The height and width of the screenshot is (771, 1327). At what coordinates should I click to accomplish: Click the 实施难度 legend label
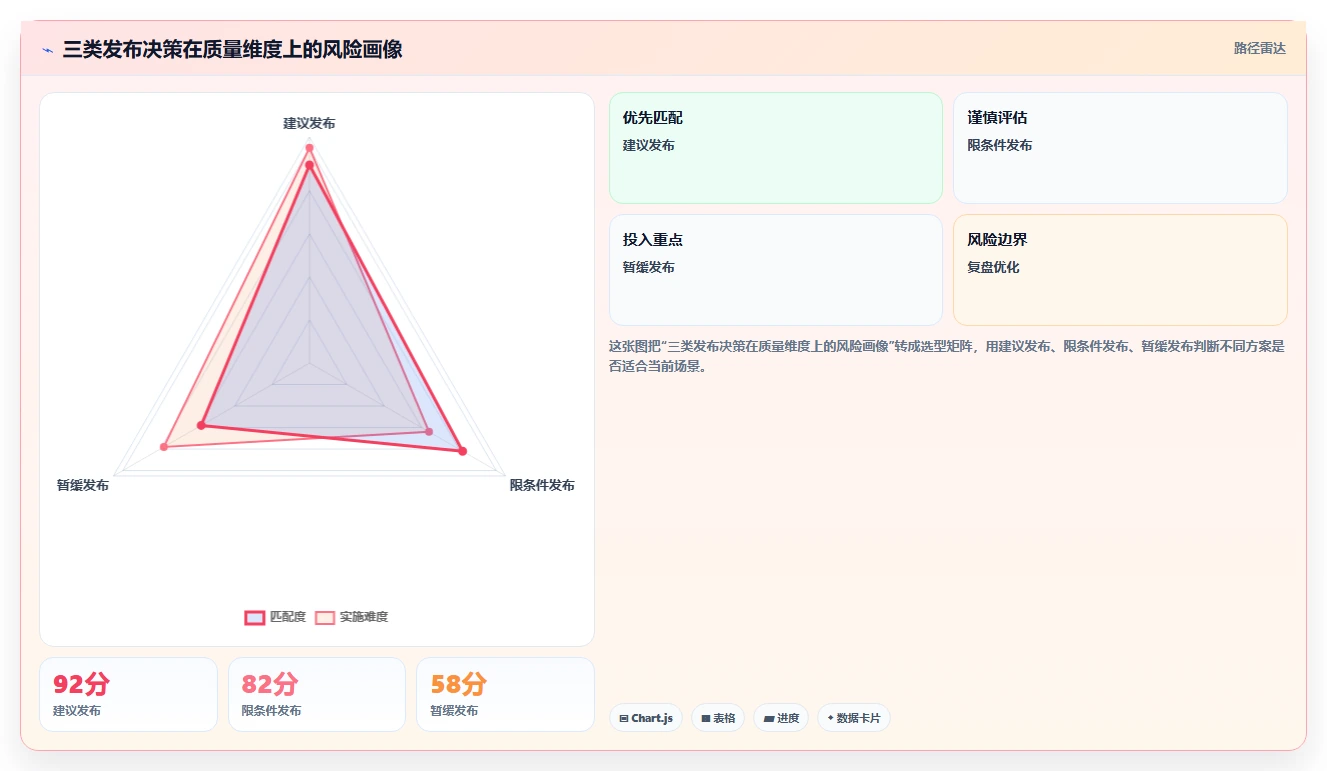pyautogui.click(x=364, y=617)
